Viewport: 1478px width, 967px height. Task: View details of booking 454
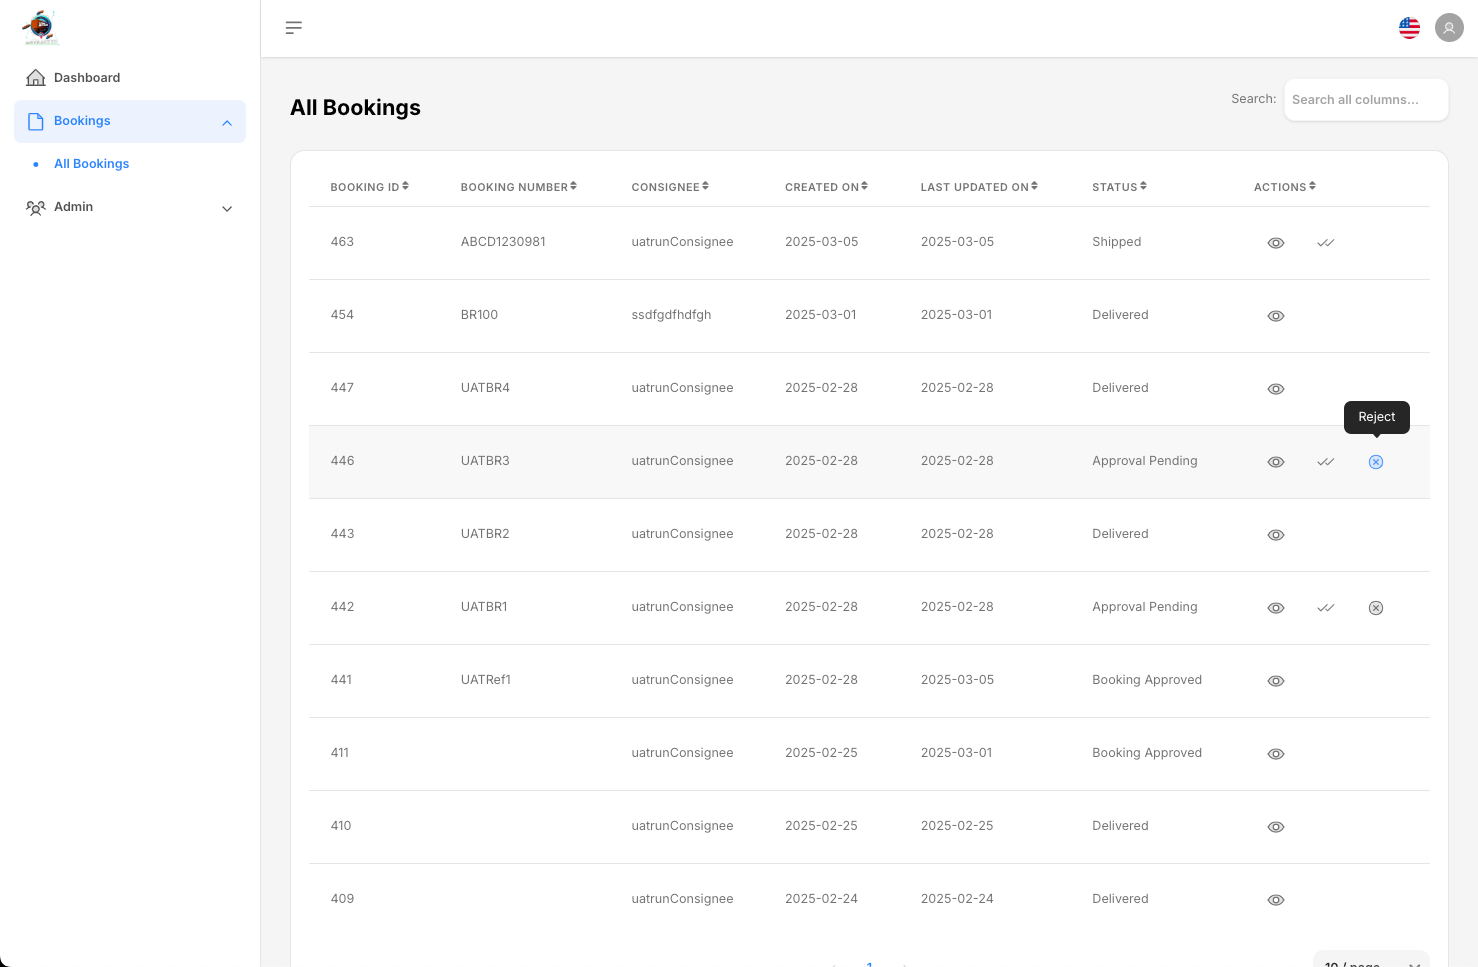(1275, 316)
